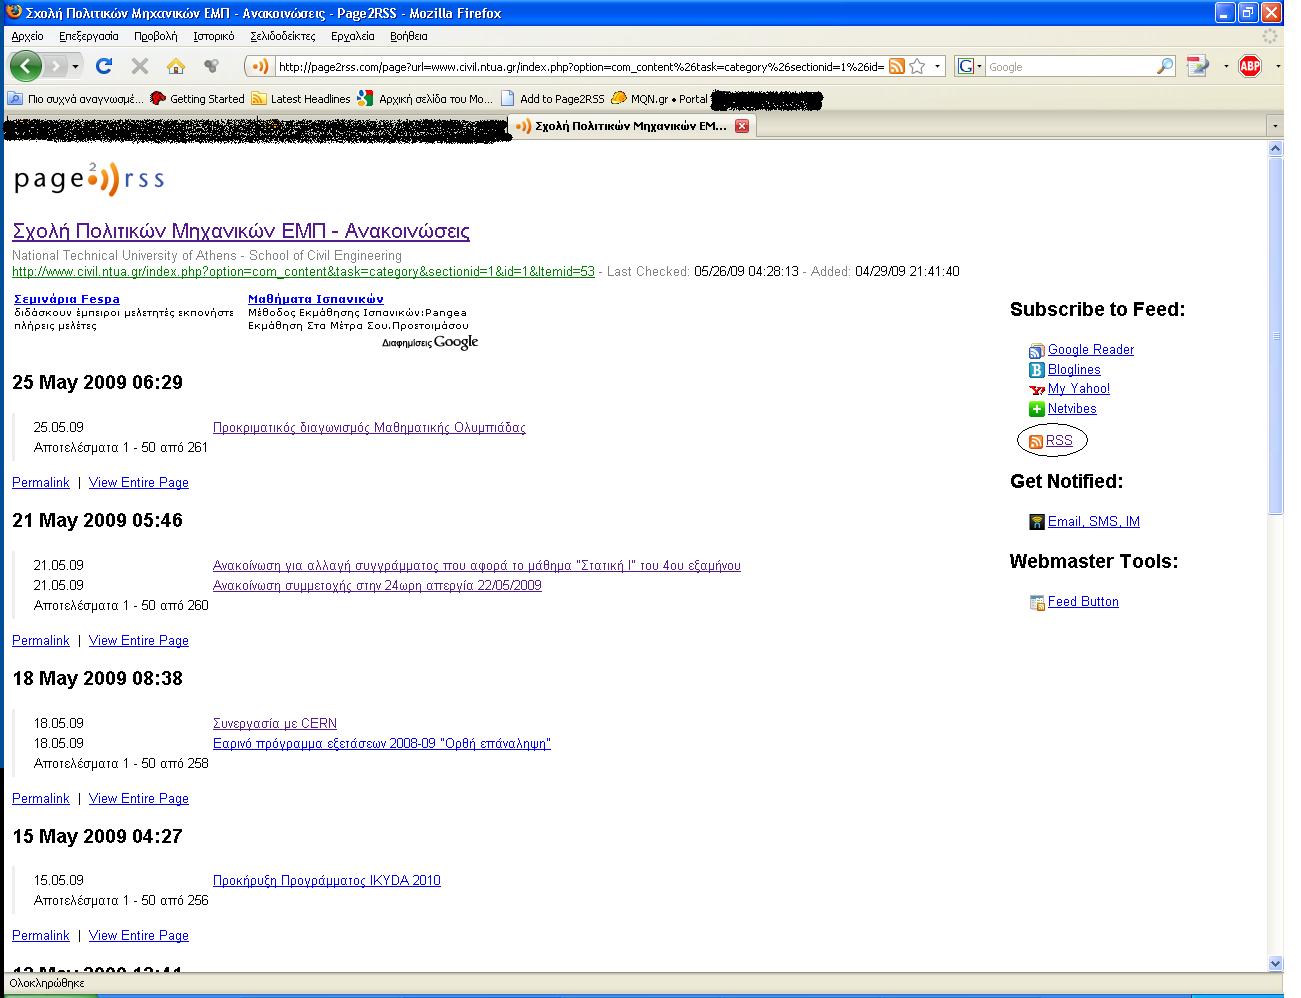Click the RSS feed icon in address bar
The width and height of the screenshot is (1301, 998).
[896, 67]
